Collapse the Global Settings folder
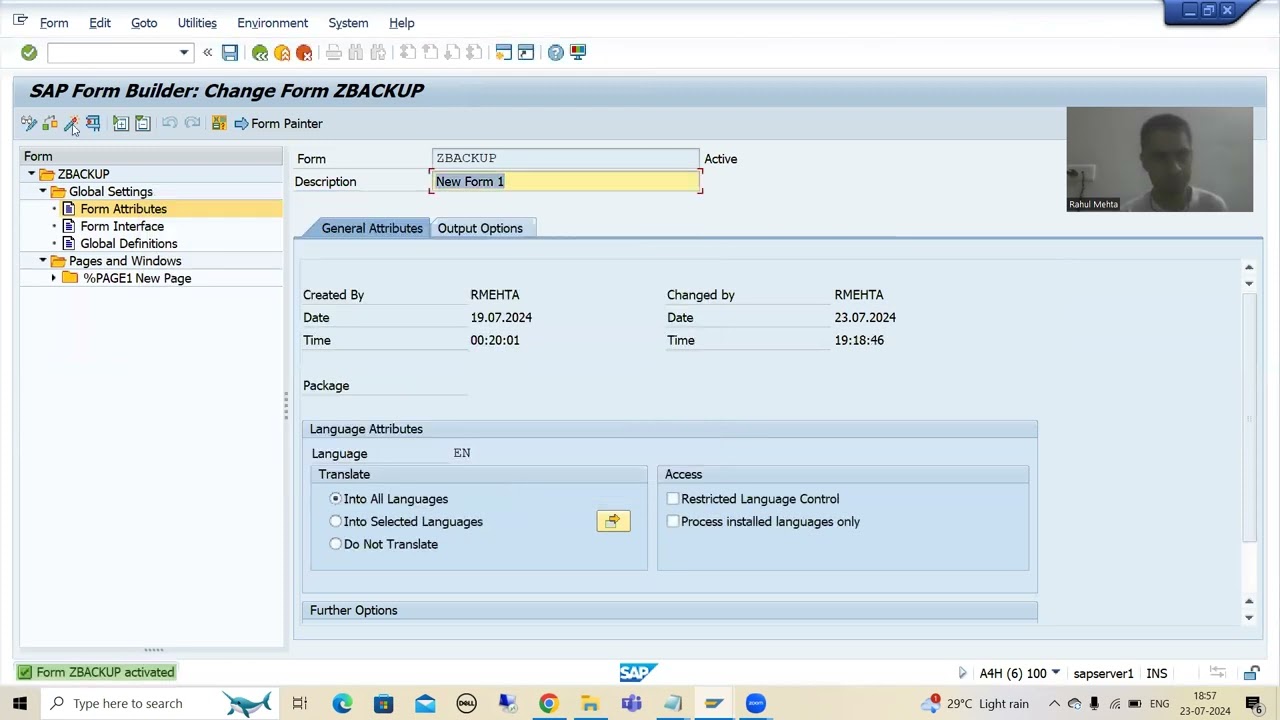This screenshot has width=1280, height=720. 43,192
